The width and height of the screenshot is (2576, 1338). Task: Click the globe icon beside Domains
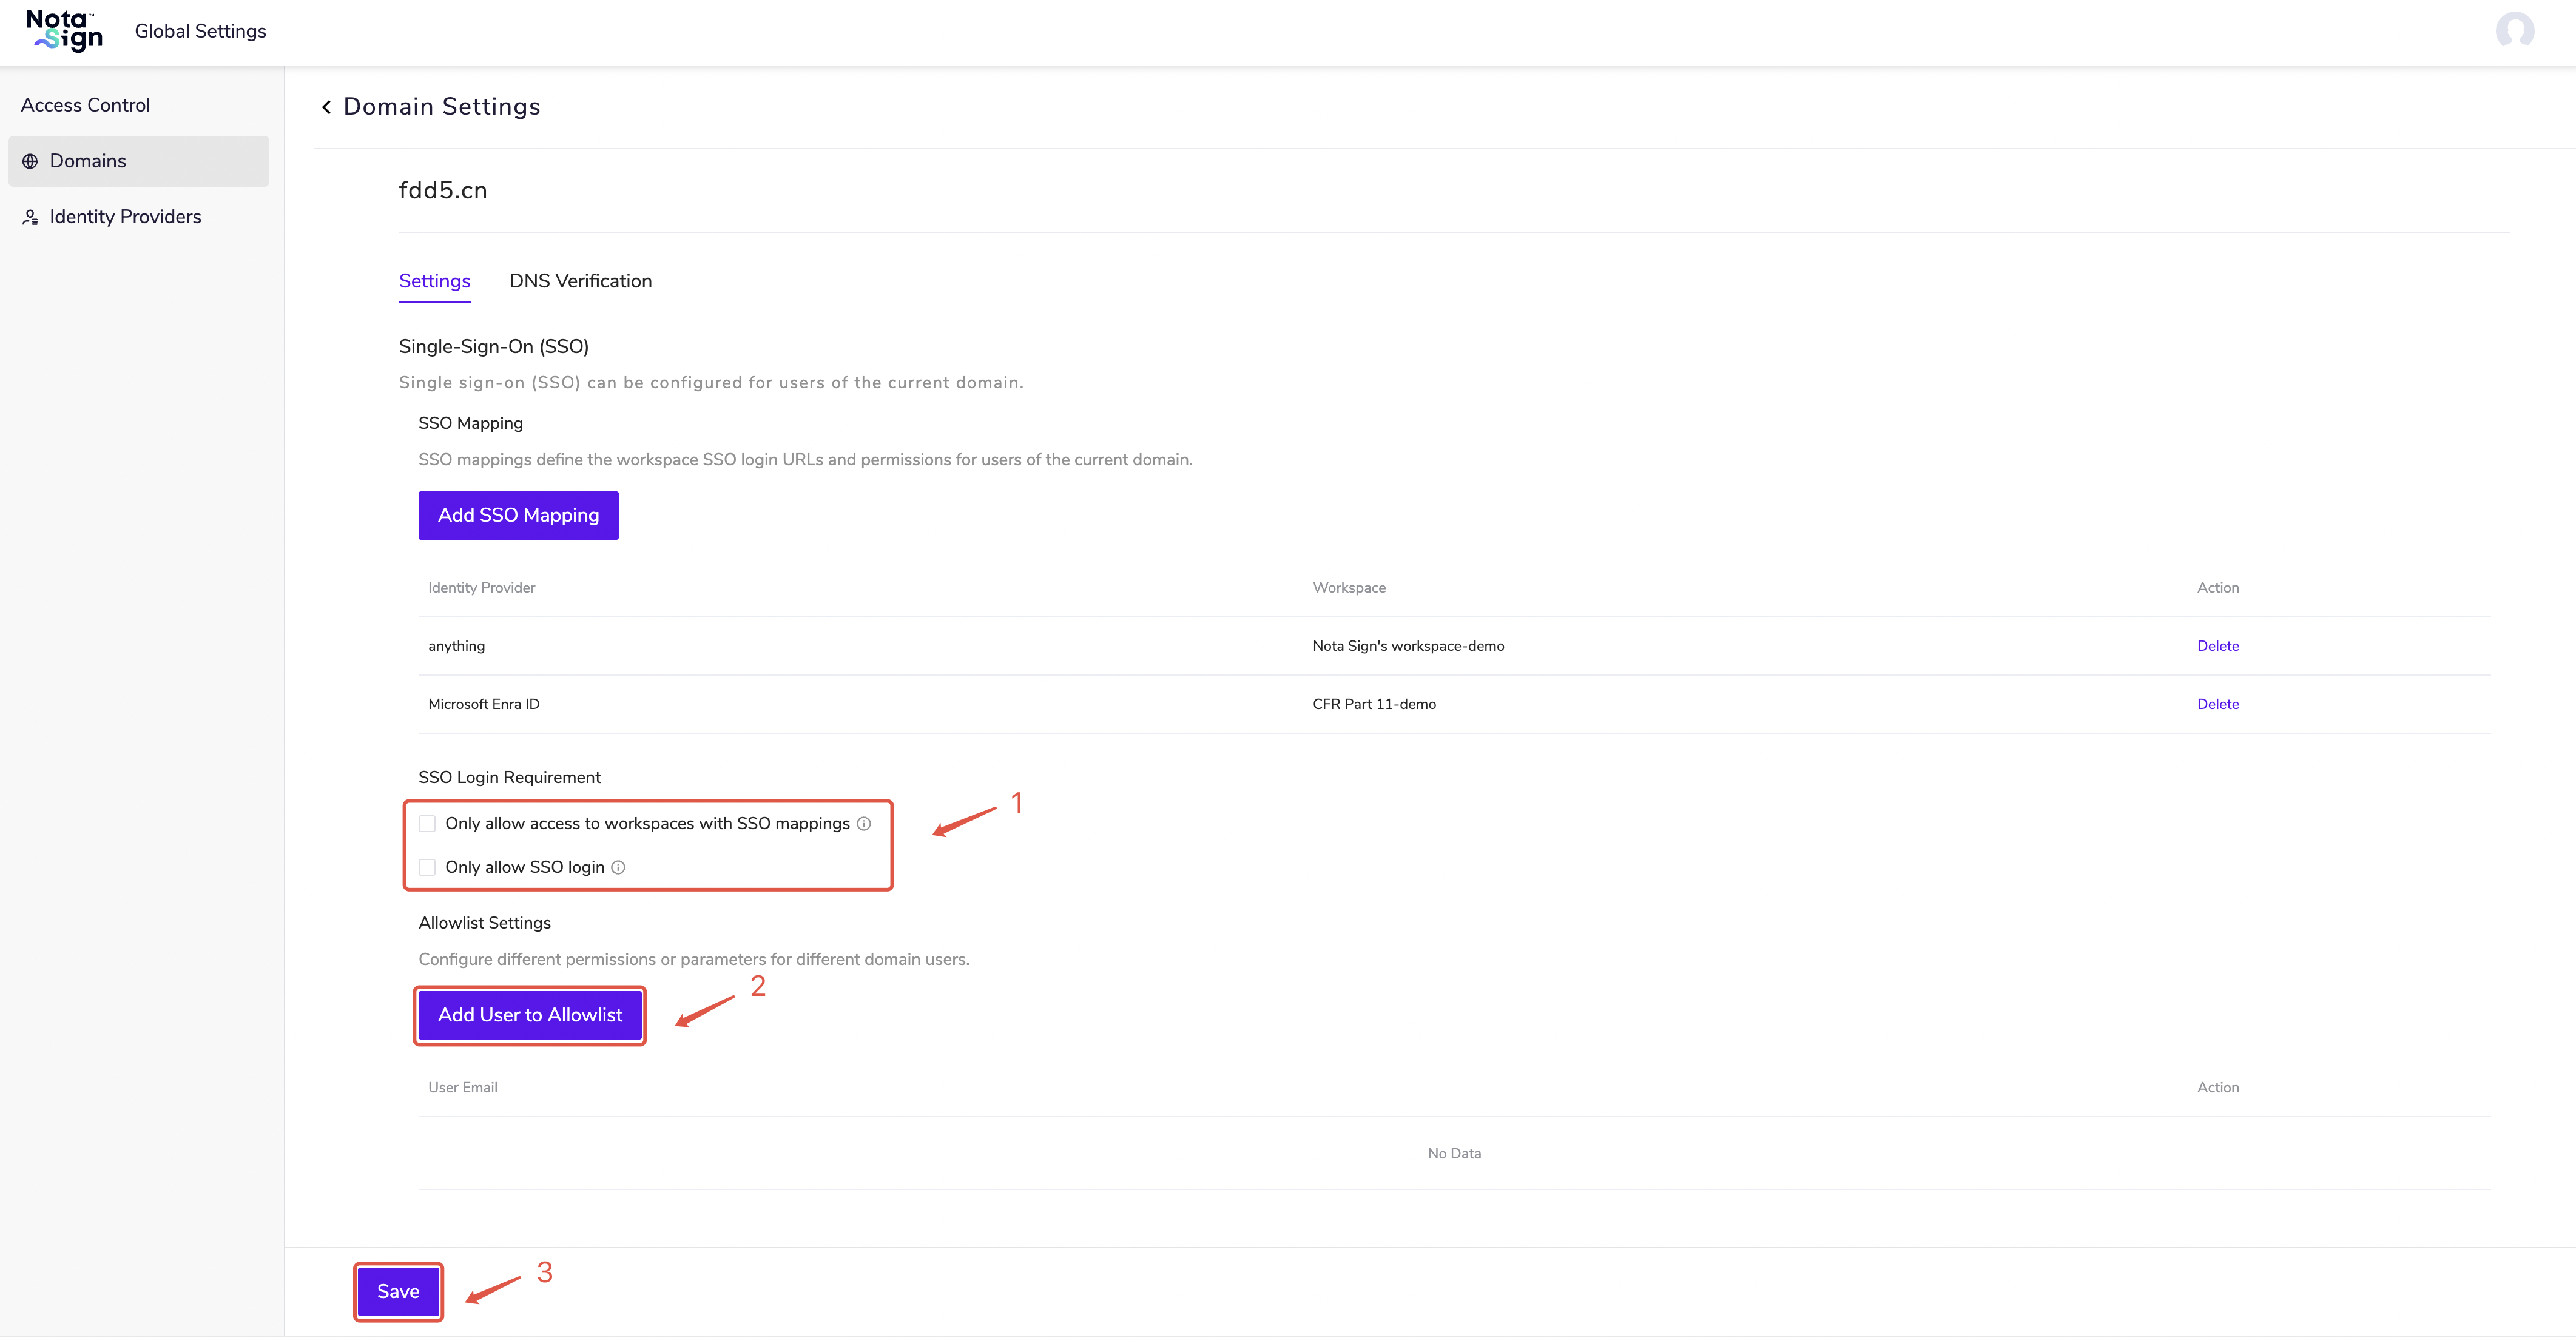point(30,161)
